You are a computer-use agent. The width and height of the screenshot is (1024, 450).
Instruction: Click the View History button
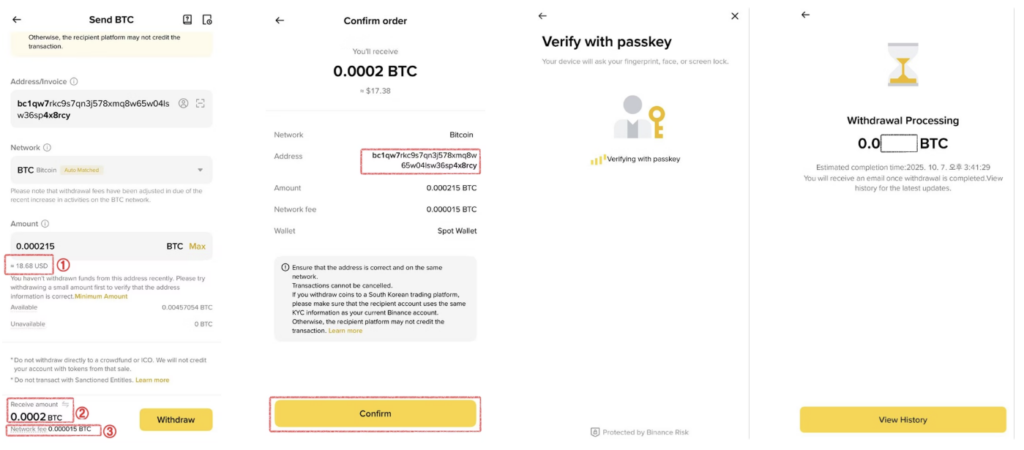point(902,420)
